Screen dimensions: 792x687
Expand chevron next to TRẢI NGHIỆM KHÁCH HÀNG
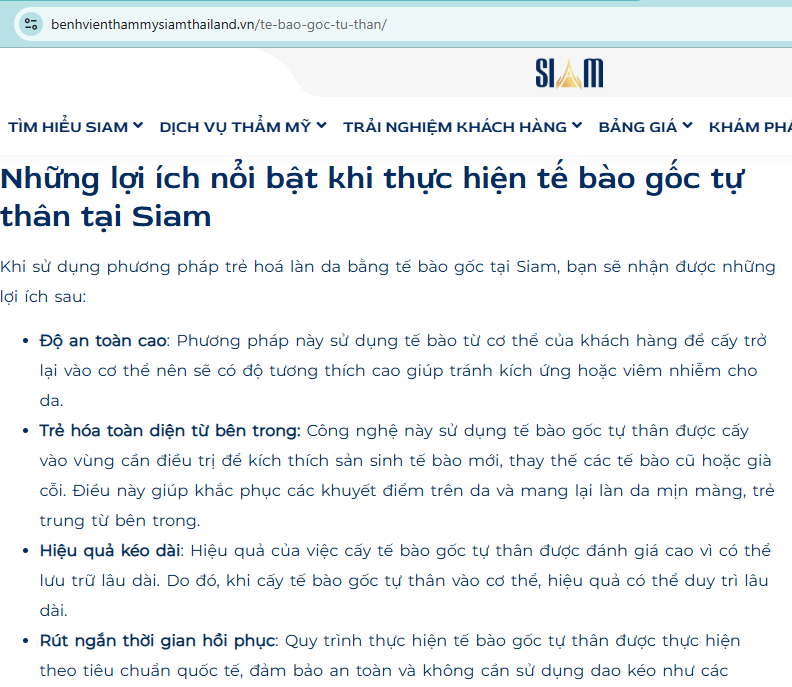point(577,126)
